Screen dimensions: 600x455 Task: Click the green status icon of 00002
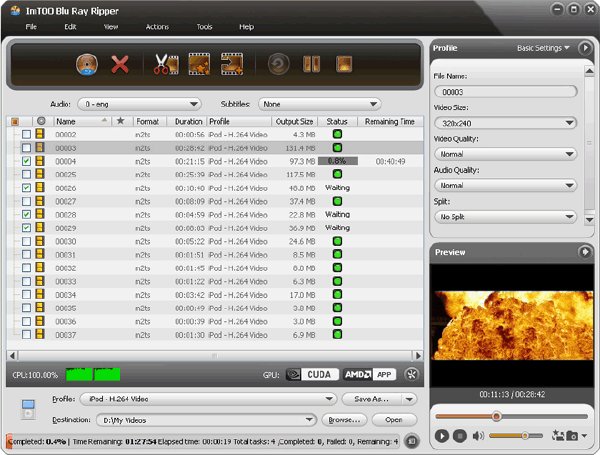click(x=337, y=134)
